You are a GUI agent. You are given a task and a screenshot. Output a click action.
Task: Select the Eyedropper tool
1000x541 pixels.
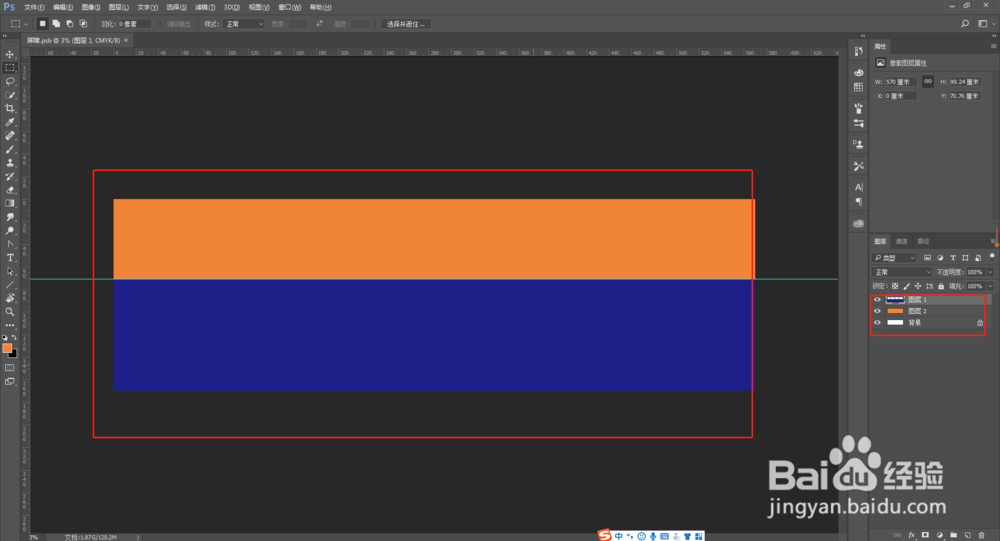tap(10, 122)
